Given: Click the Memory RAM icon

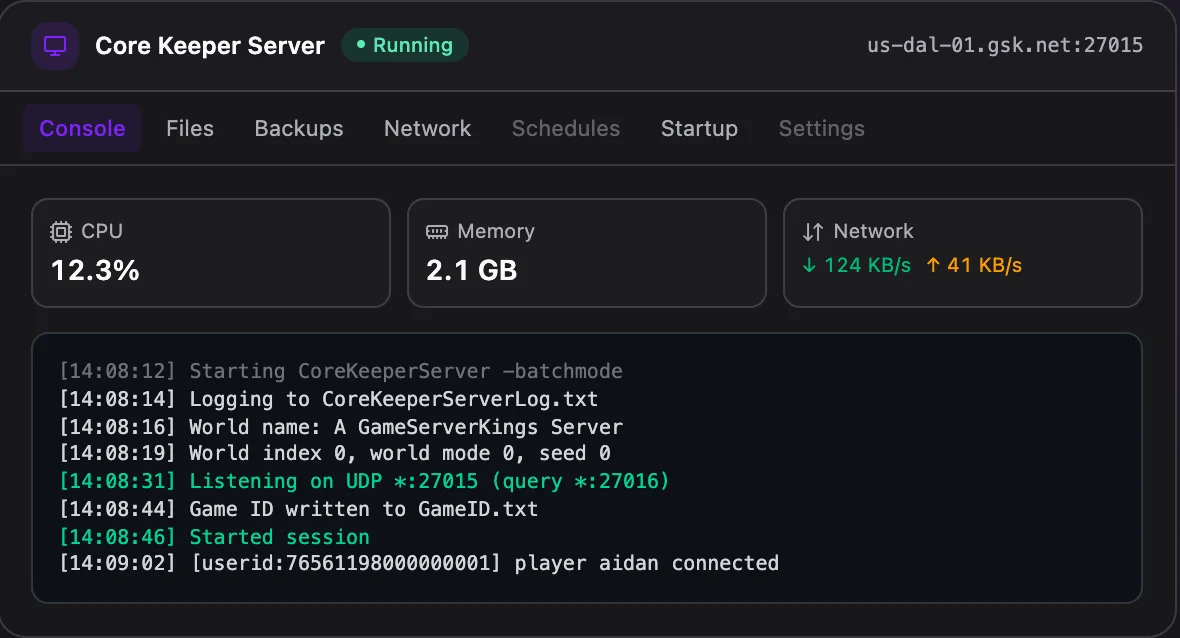Looking at the screenshot, I should pos(436,232).
